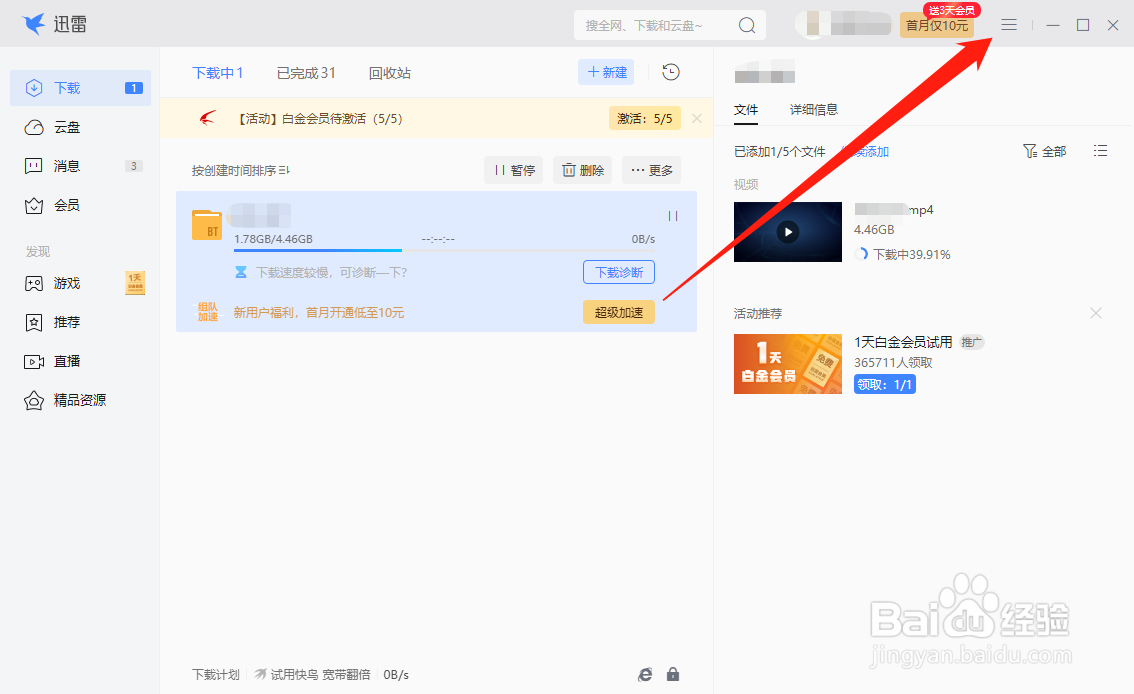Screen dimensions: 1134x694
Task: Click the 新建 new task button
Action: [x=606, y=72]
